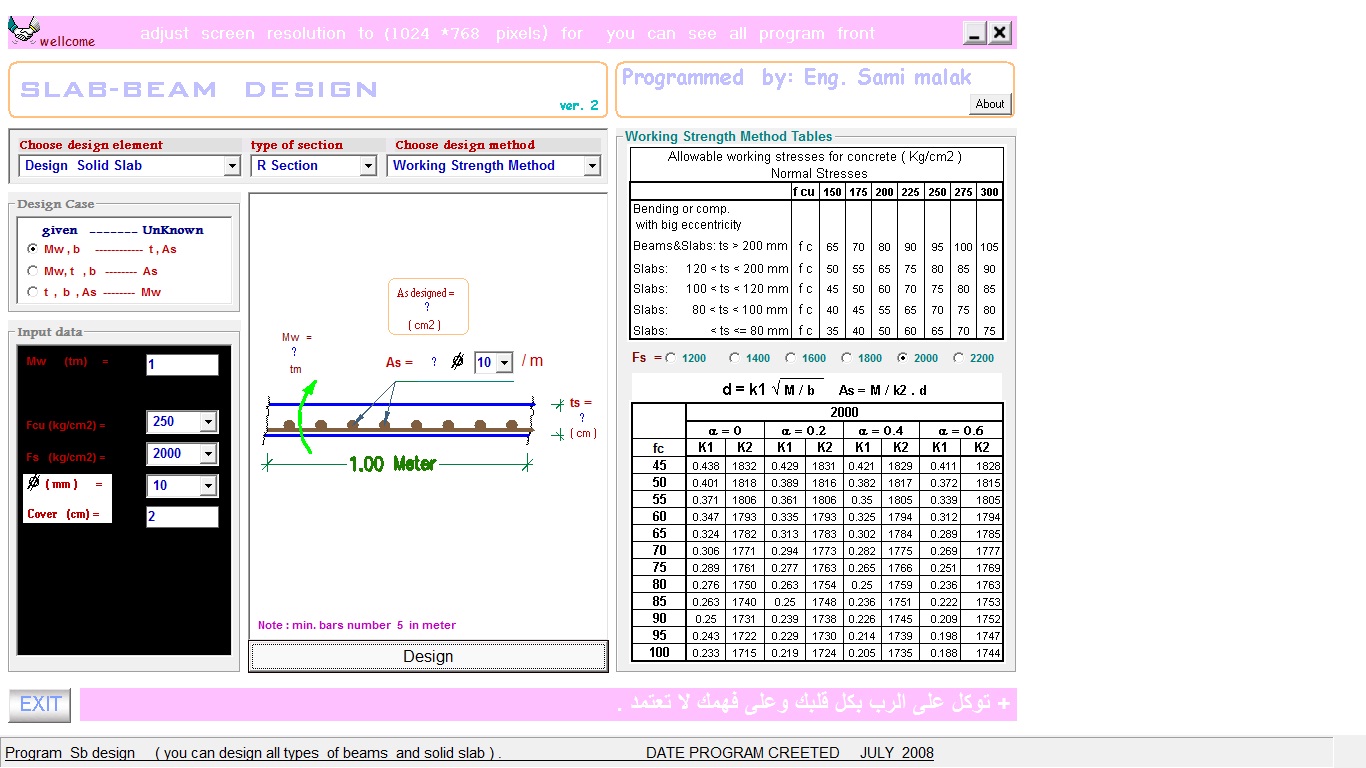Expand the Fcu (kg/cm2) dropdown showing 250
1366x768 pixels.
tap(208, 423)
